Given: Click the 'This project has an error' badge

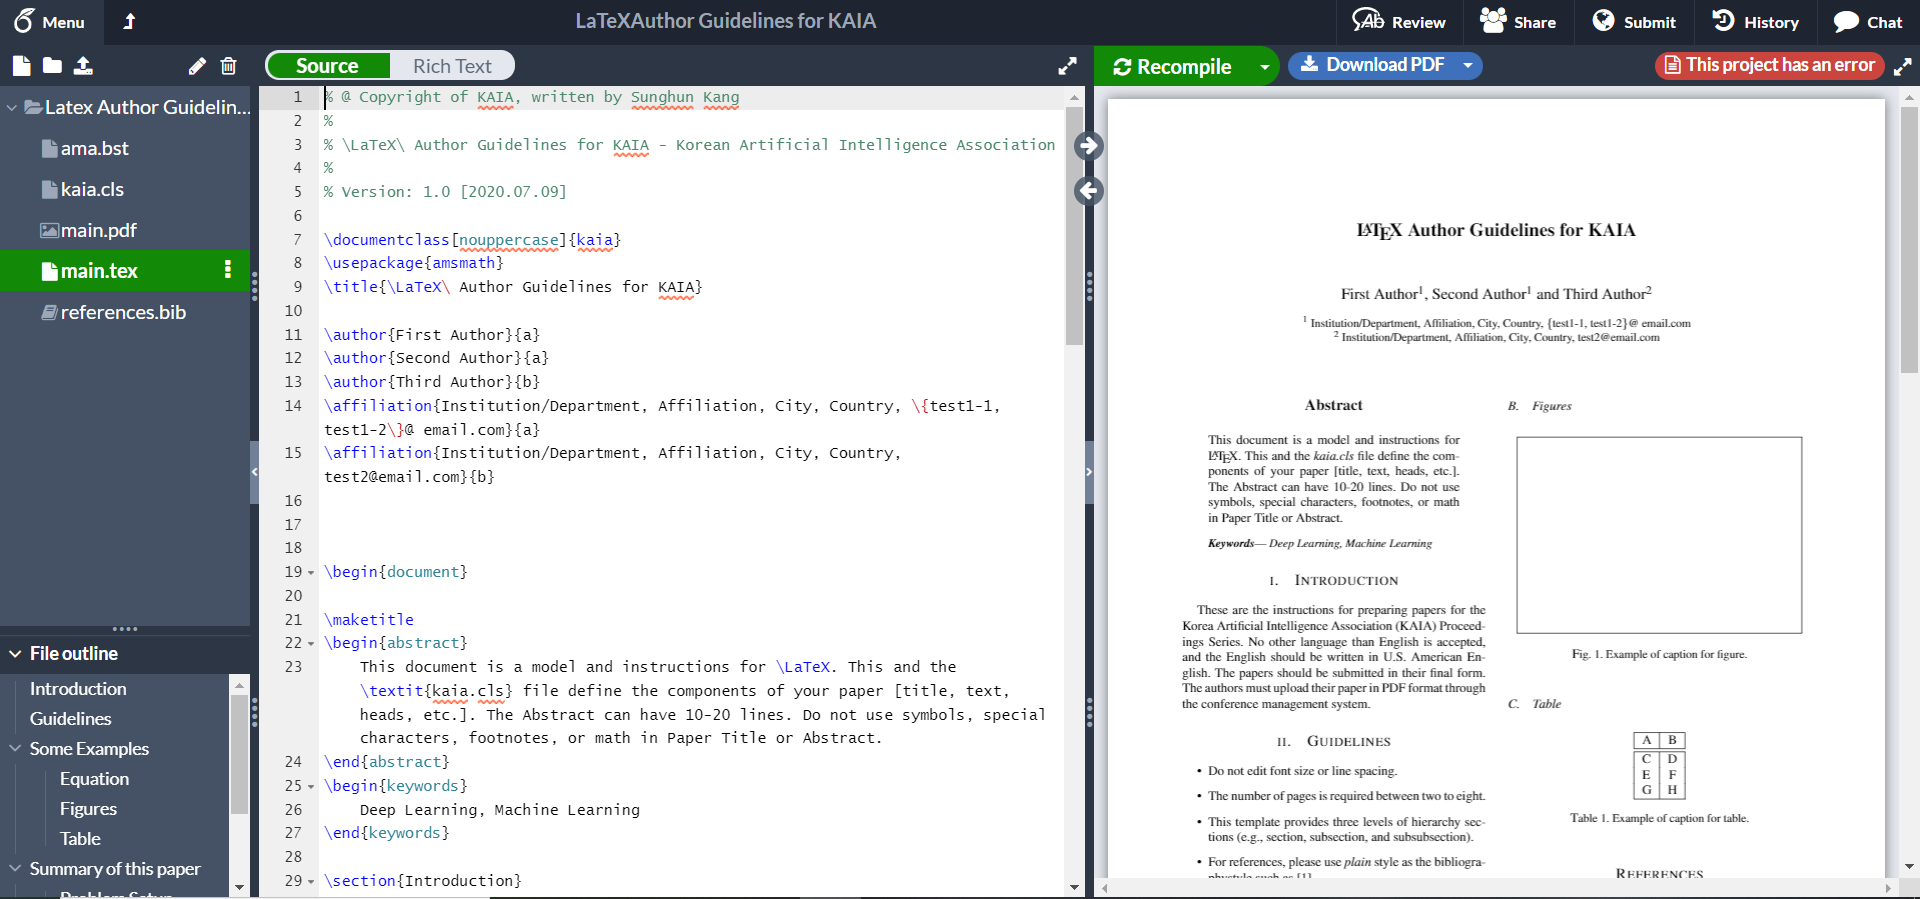Looking at the screenshot, I should (1769, 65).
